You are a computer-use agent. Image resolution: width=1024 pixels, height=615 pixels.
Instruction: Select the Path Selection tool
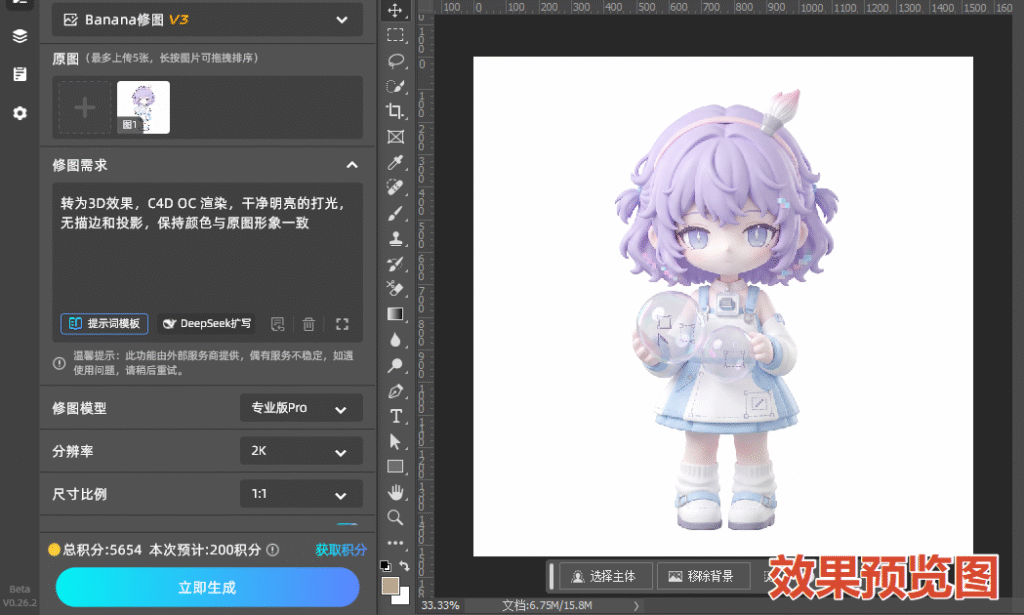pyautogui.click(x=395, y=441)
